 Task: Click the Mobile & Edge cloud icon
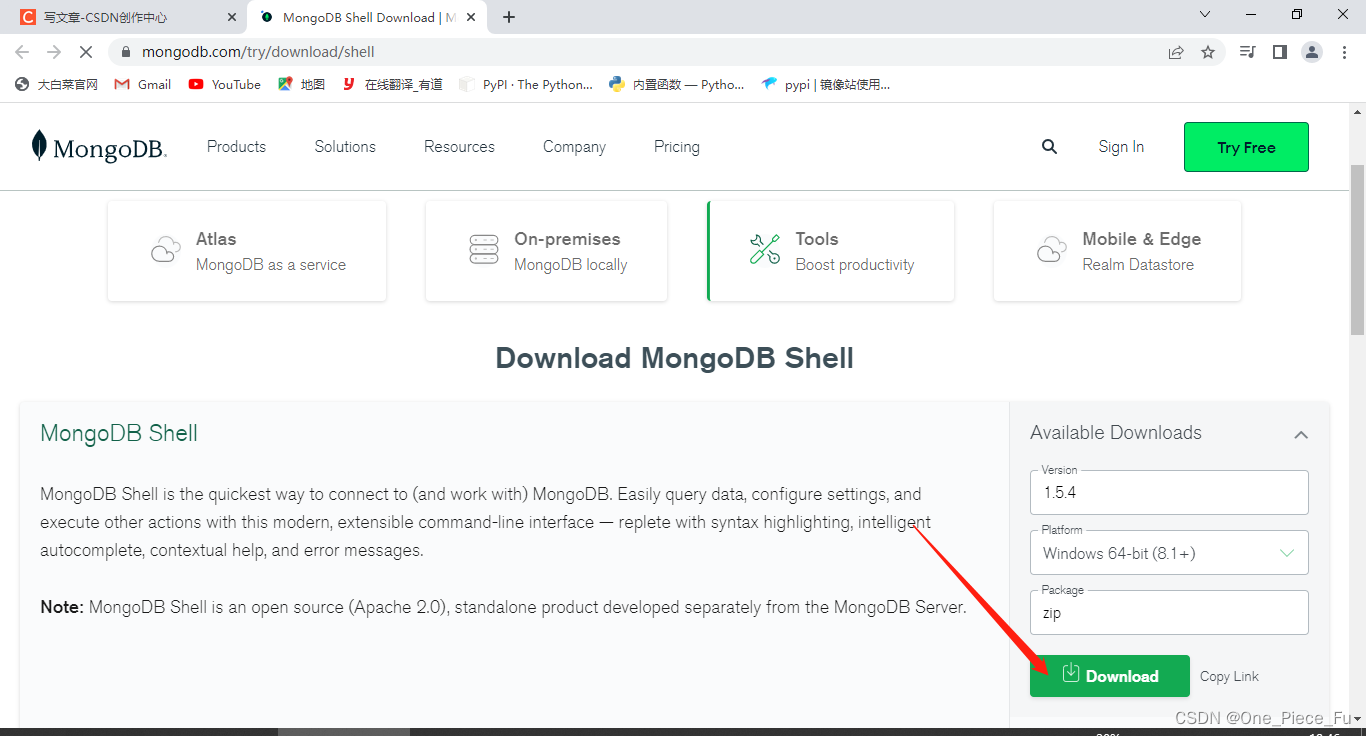[x=1052, y=250]
